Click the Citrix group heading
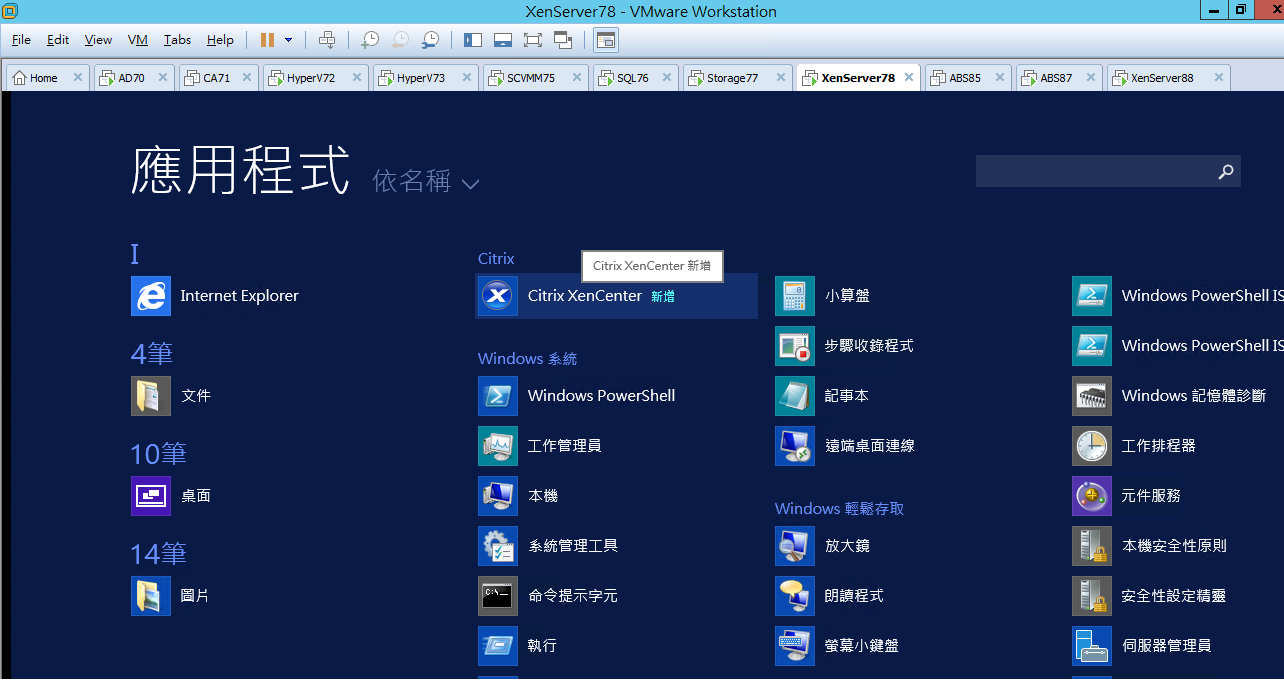This screenshot has width=1284, height=680. [x=496, y=259]
